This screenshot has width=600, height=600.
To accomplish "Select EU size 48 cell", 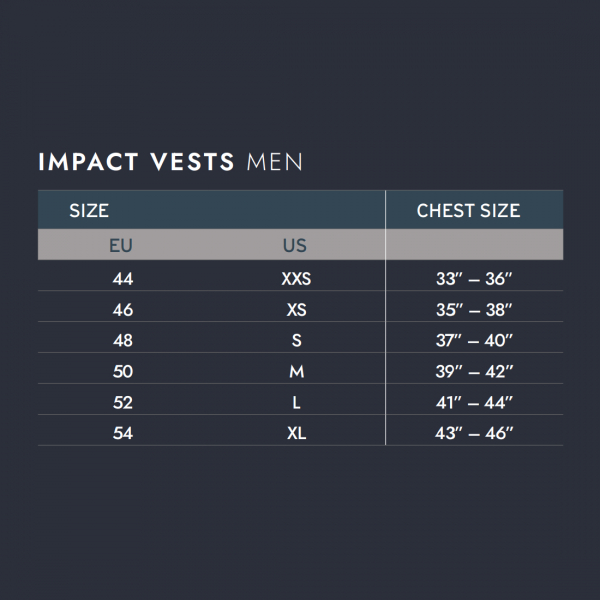I will pyautogui.click(x=123, y=340).
